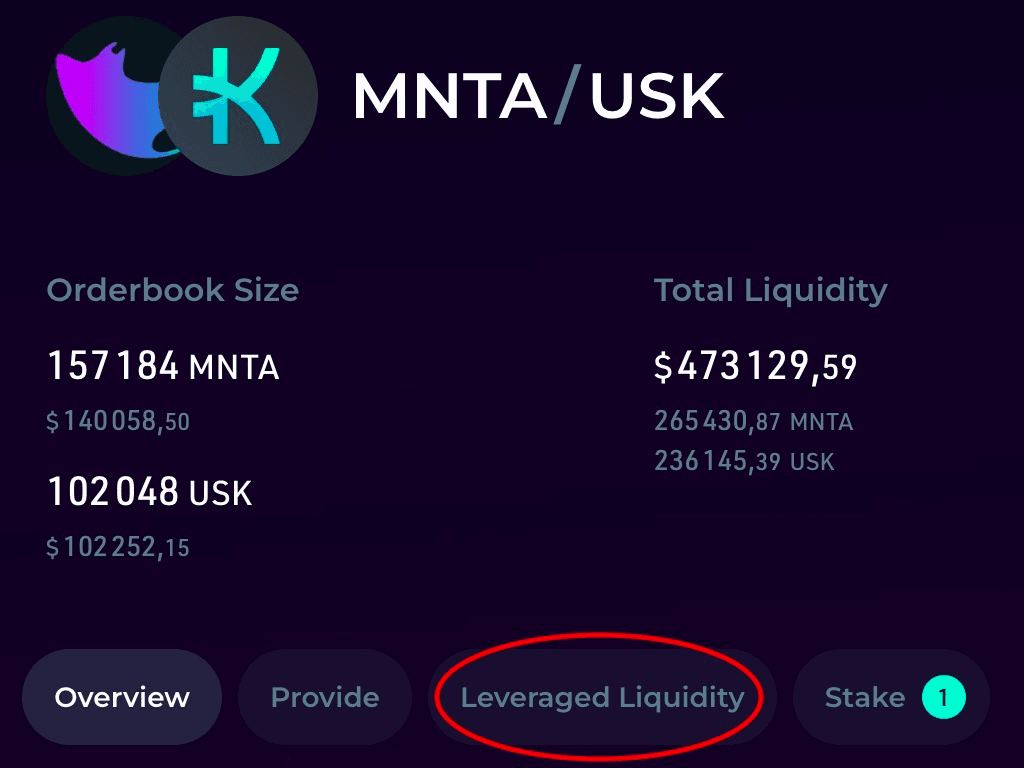The height and width of the screenshot is (768, 1024).
Task: Select the 102 048 USK orderbook value
Action: 150,492
